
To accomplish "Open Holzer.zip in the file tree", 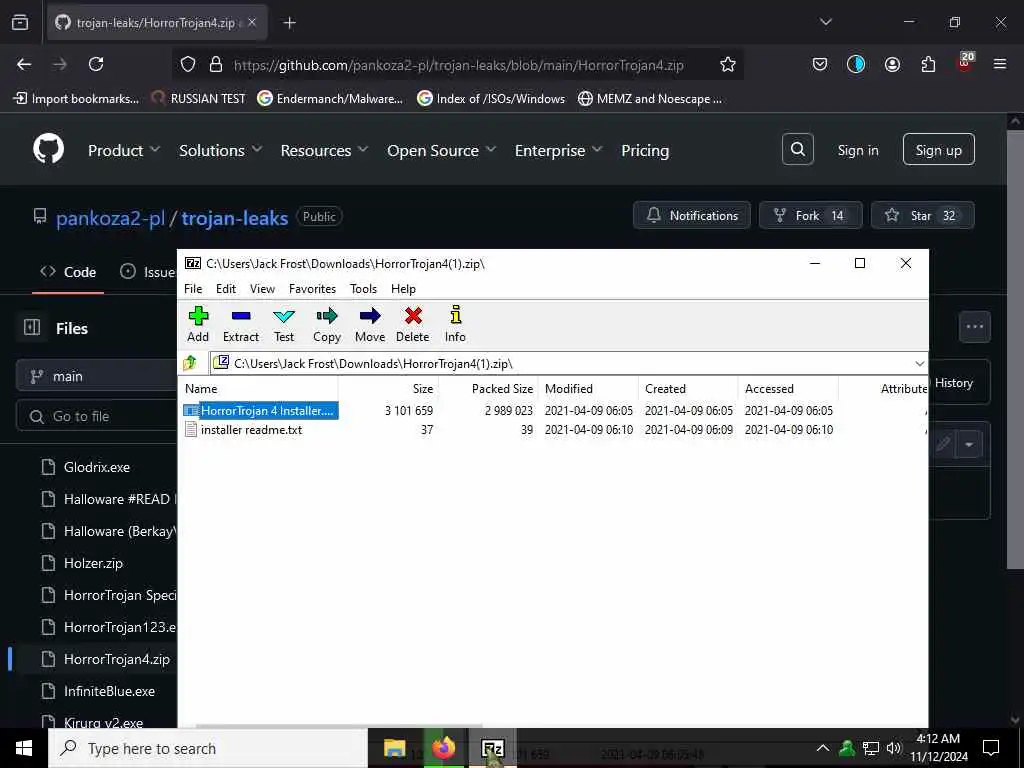I will point(93,563).
